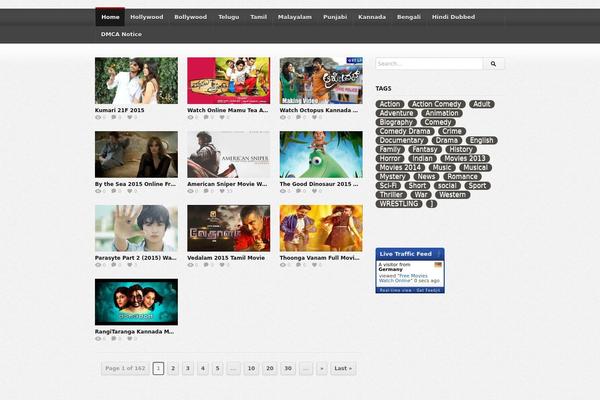Select the Biography tag
The image size is (600, 400).
396,122
